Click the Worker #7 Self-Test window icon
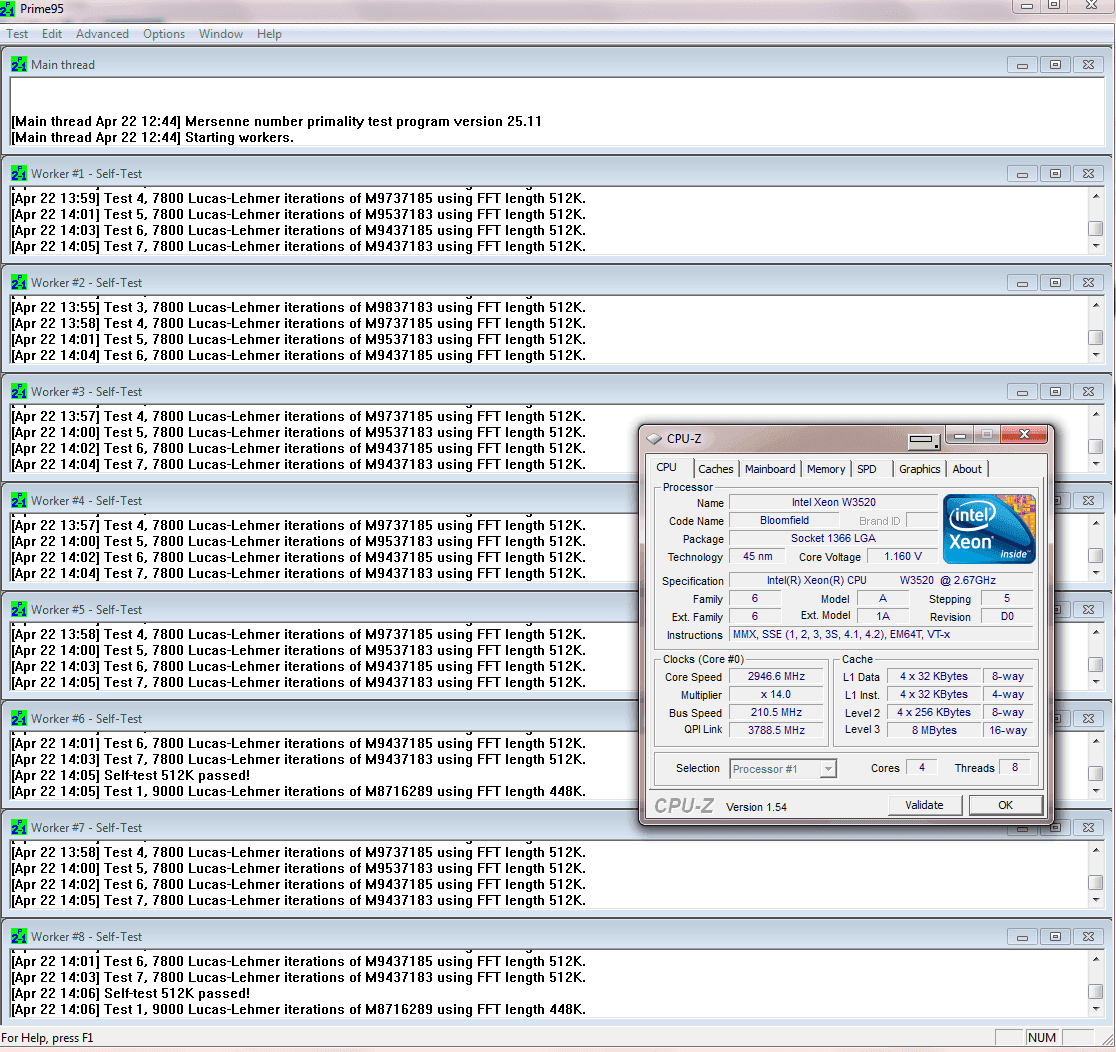Image resolution: width=1116 pixels, height=1052 pixels. pyautogui.click(x=19, y=827)
